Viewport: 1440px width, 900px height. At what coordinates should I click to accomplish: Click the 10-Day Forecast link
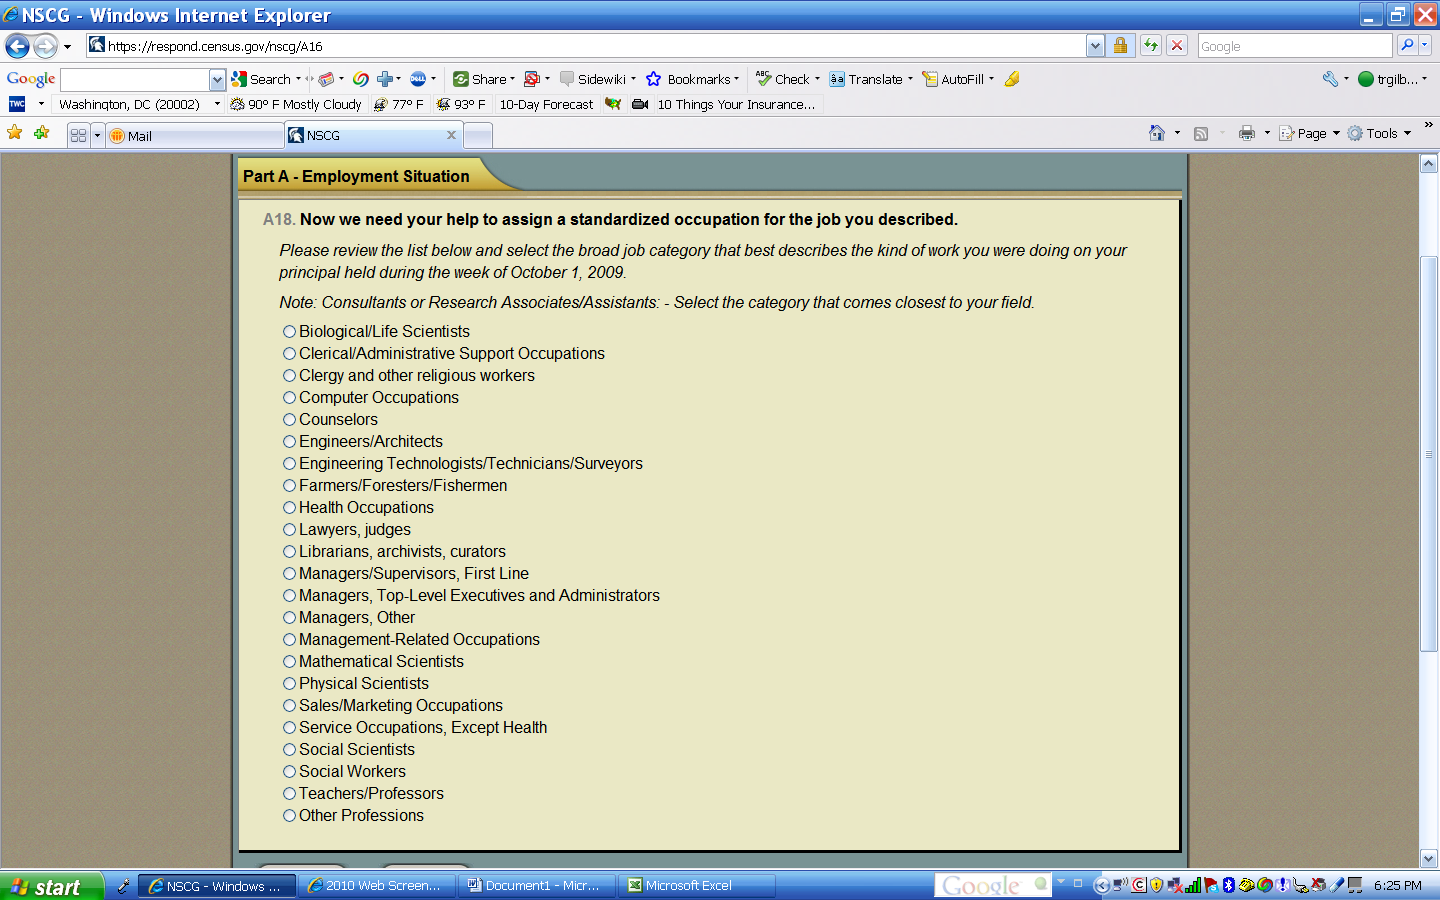[546, 104]
